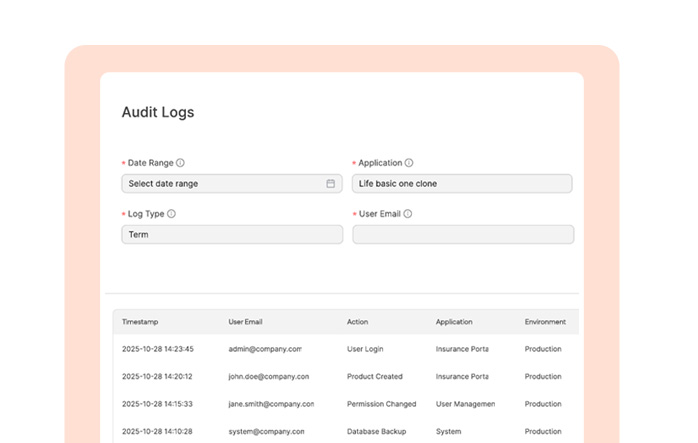Click Production cell in Permission Changed row
This screenshot has width=698, height=443.
tap(543, 404)
